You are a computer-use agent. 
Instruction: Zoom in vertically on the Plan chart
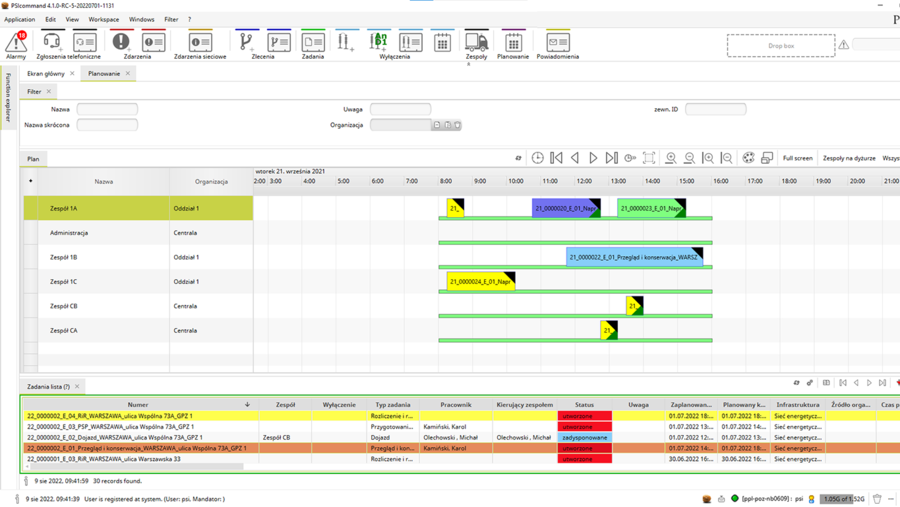670,158
